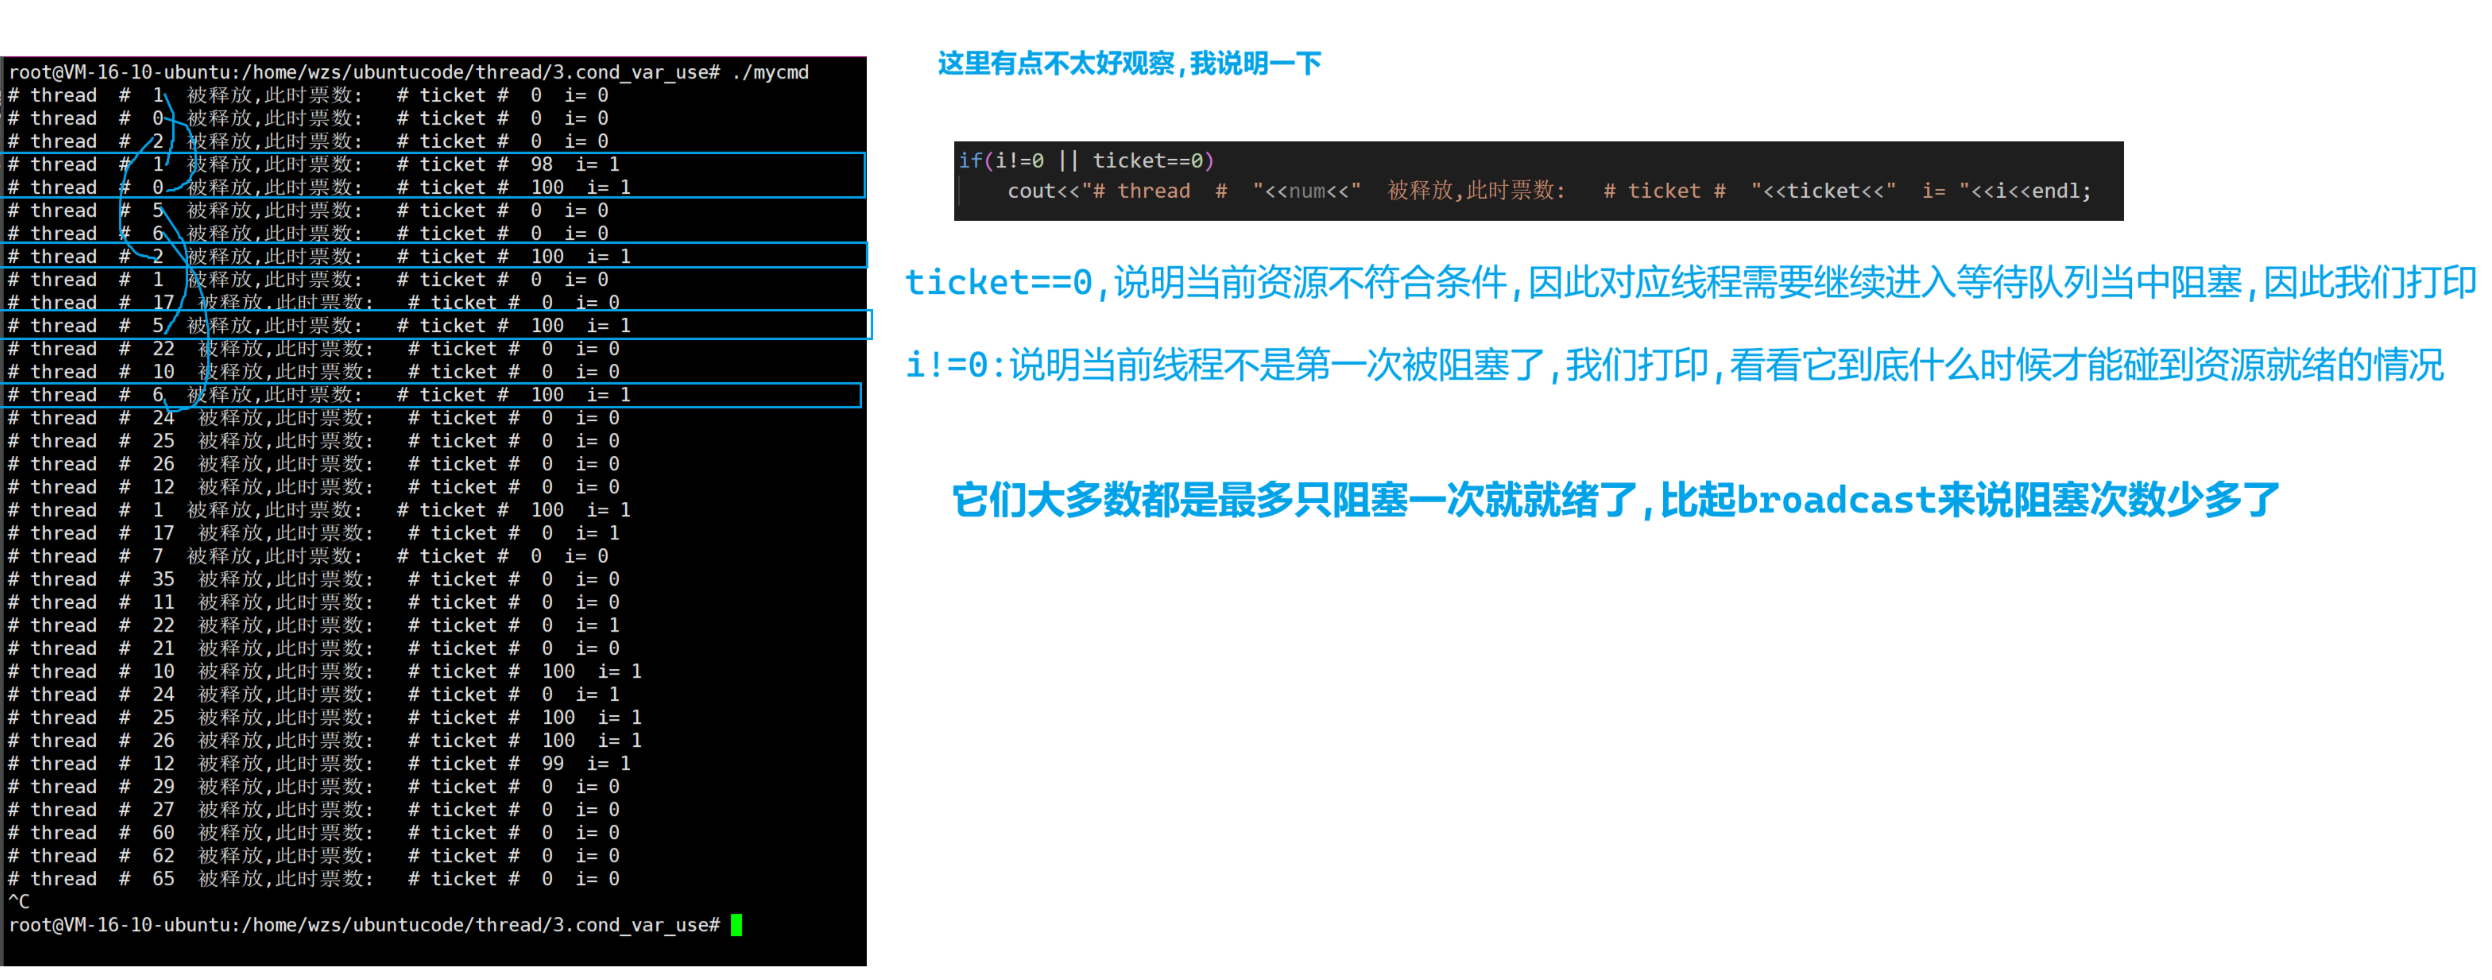Select the thread 22 row with i= 1
Screen dimensions: 2492x980
[x=314, y=626]
